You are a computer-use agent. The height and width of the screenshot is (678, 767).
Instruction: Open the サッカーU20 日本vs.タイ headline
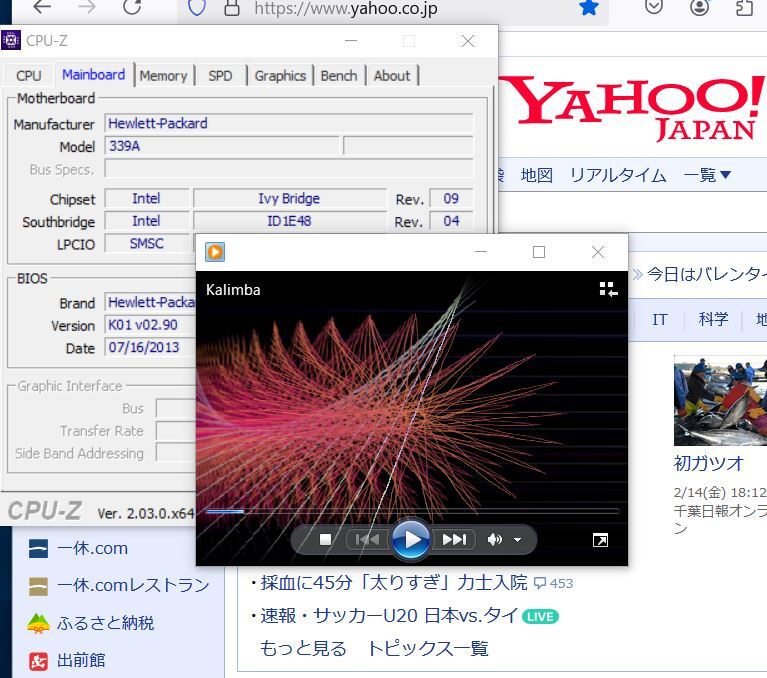(x=389, y=615)
